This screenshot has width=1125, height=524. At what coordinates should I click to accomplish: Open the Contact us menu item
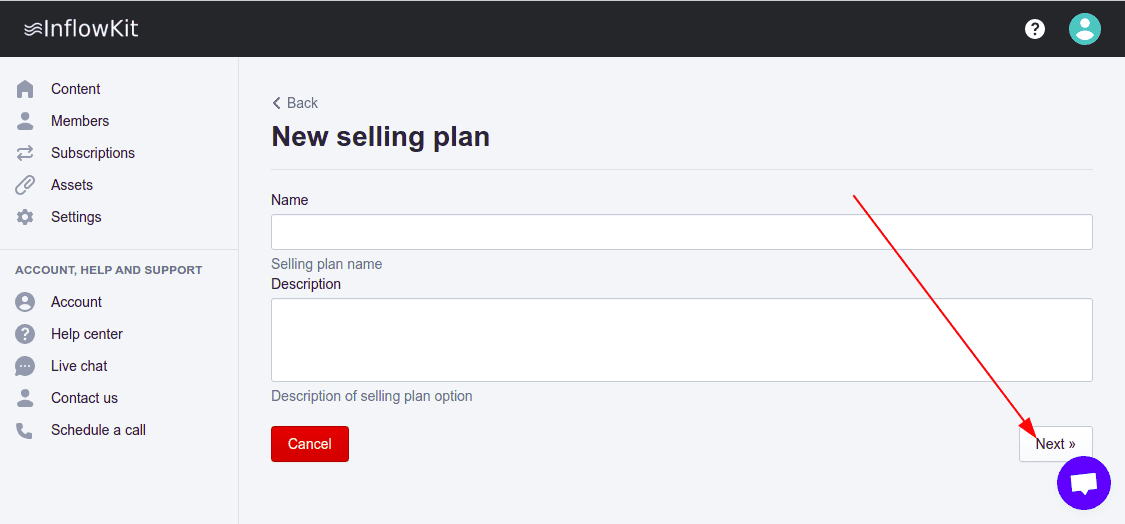[84, 398]
